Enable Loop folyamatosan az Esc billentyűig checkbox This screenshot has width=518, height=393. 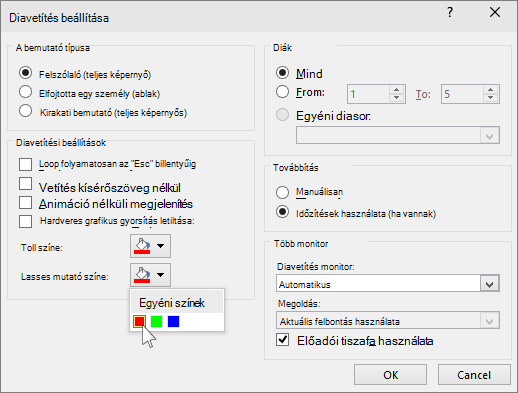tap(26, 164)
